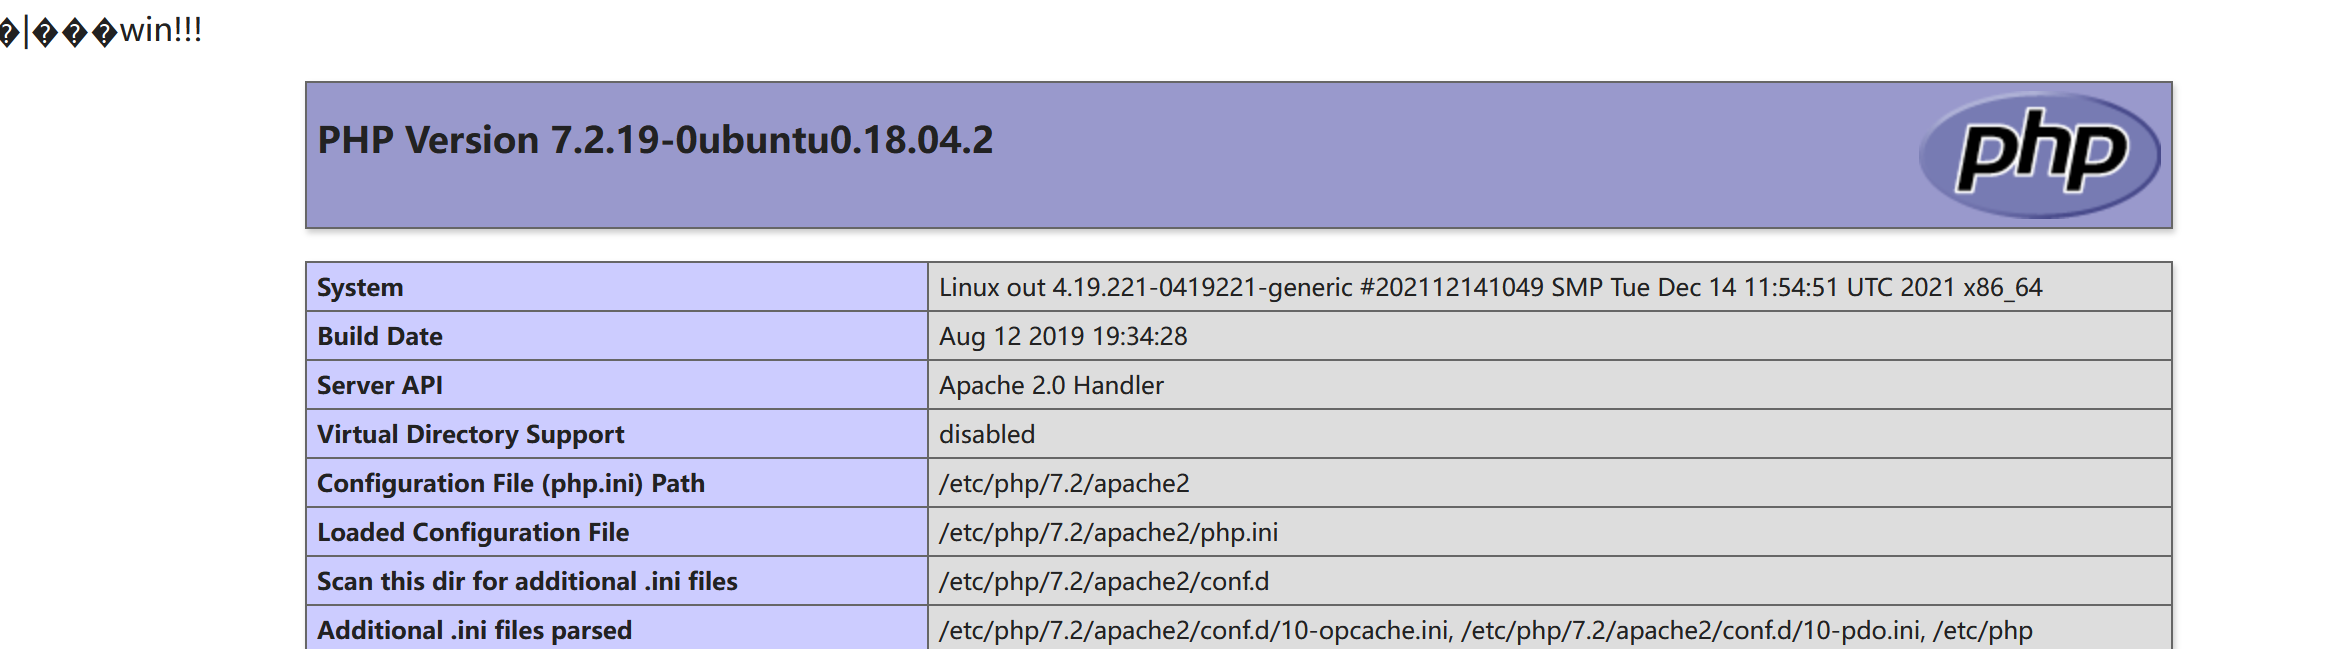
Task: Click the garbled win!!! text at top
Action: [100, 31]
